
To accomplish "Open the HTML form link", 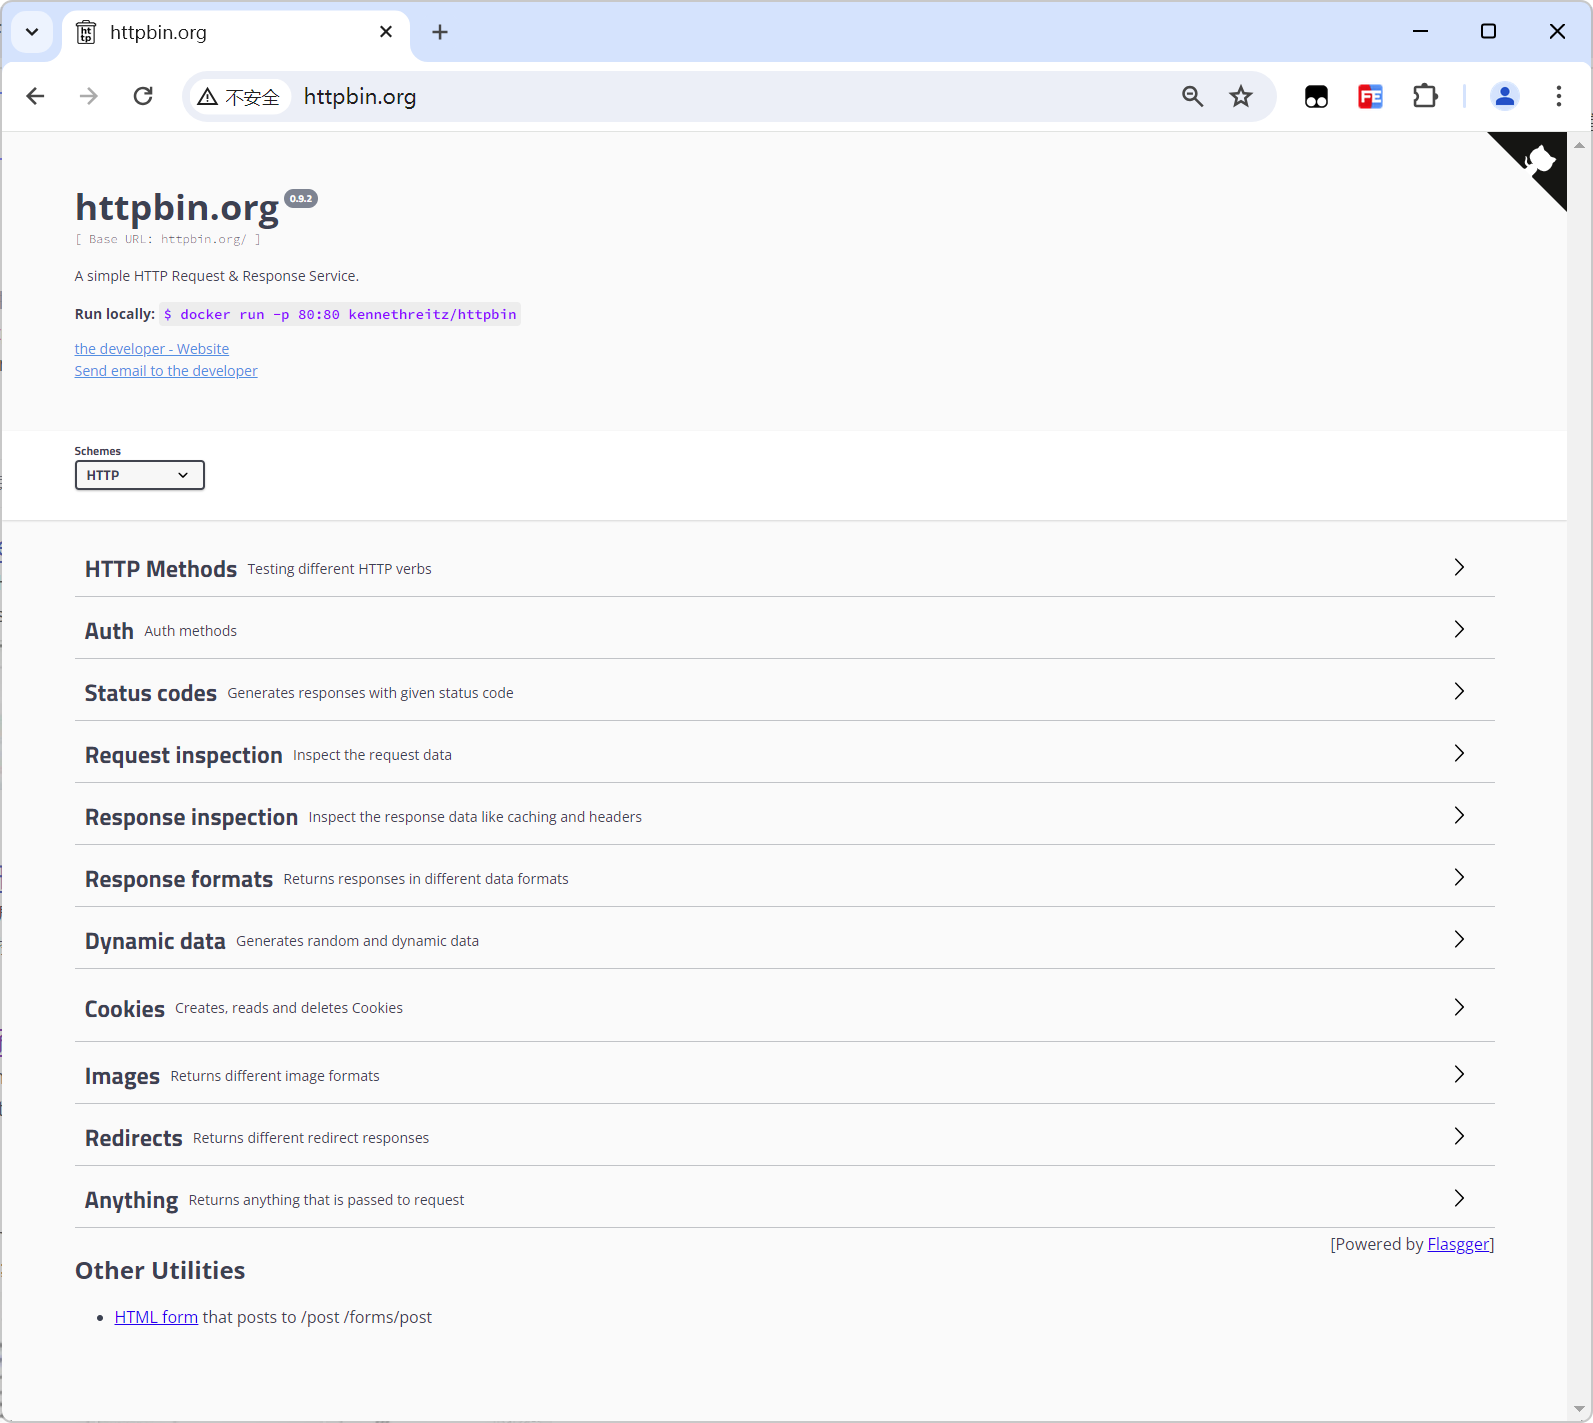I will click(x=156, y=1317).
